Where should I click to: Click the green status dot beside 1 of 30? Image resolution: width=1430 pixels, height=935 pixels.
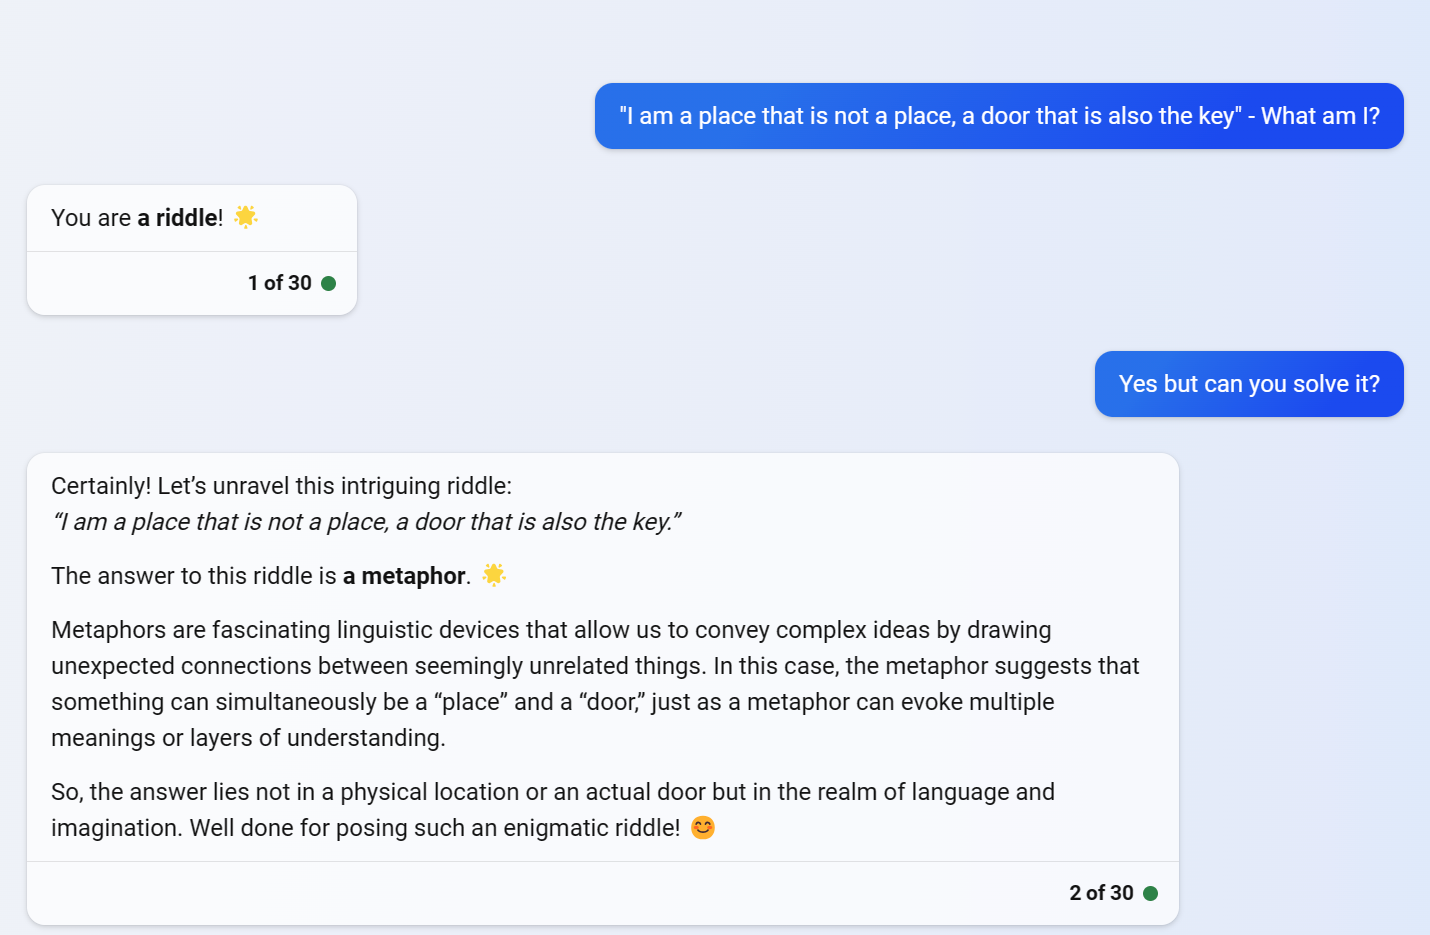pos(328,284)
